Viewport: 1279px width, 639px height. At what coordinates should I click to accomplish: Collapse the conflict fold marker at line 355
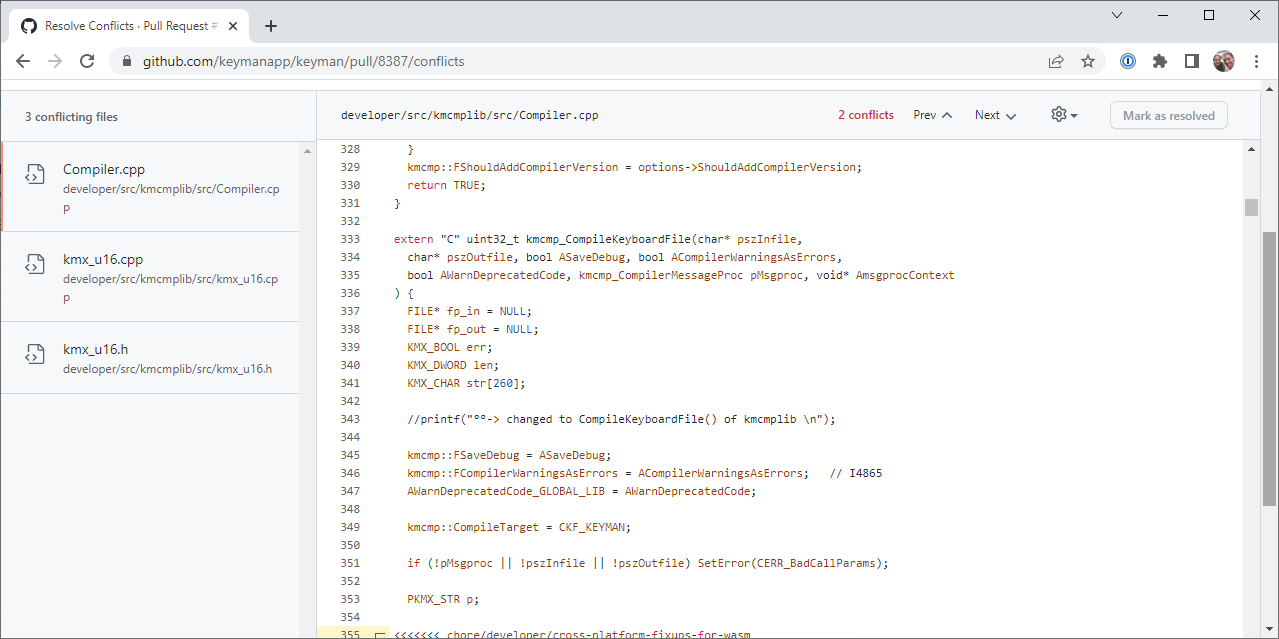(x=379, y=635)
